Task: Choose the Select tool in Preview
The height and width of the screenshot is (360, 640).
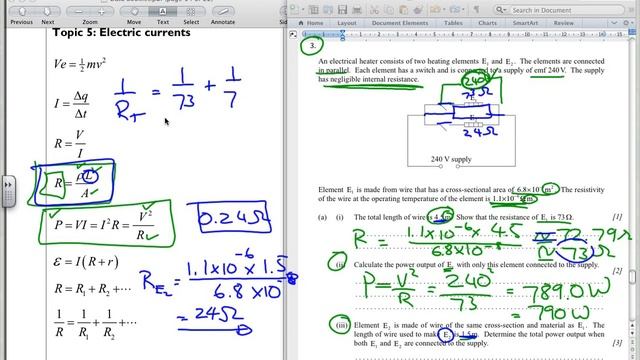Action: pos(191,11)
